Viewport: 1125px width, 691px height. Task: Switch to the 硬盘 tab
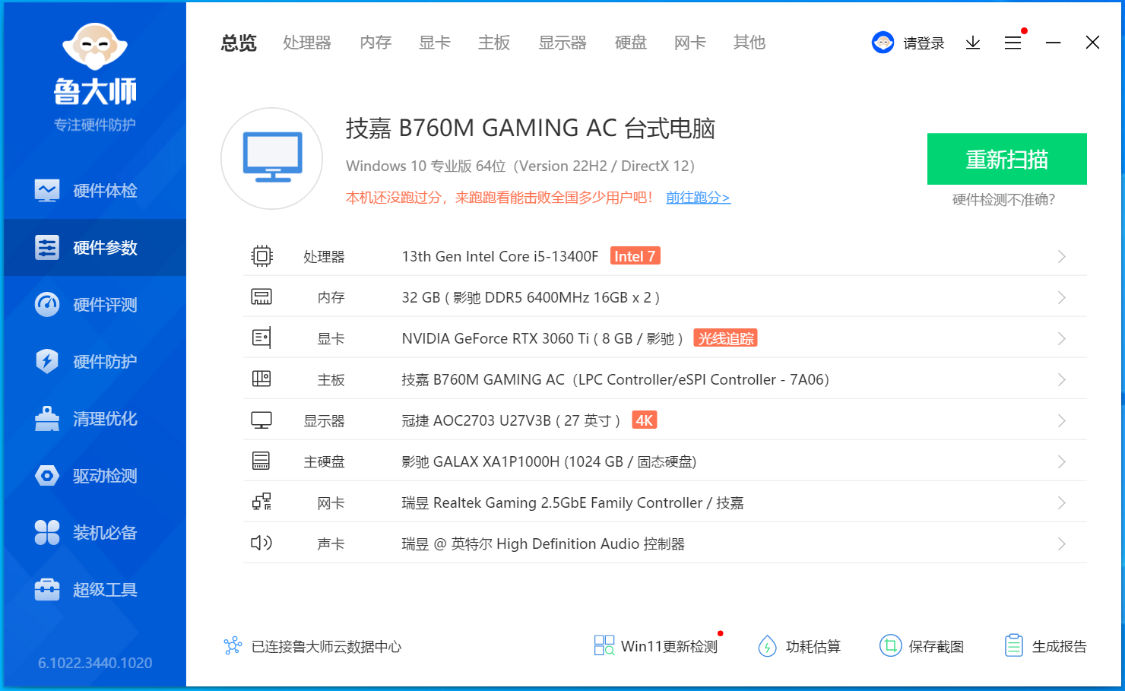point(631,43)
